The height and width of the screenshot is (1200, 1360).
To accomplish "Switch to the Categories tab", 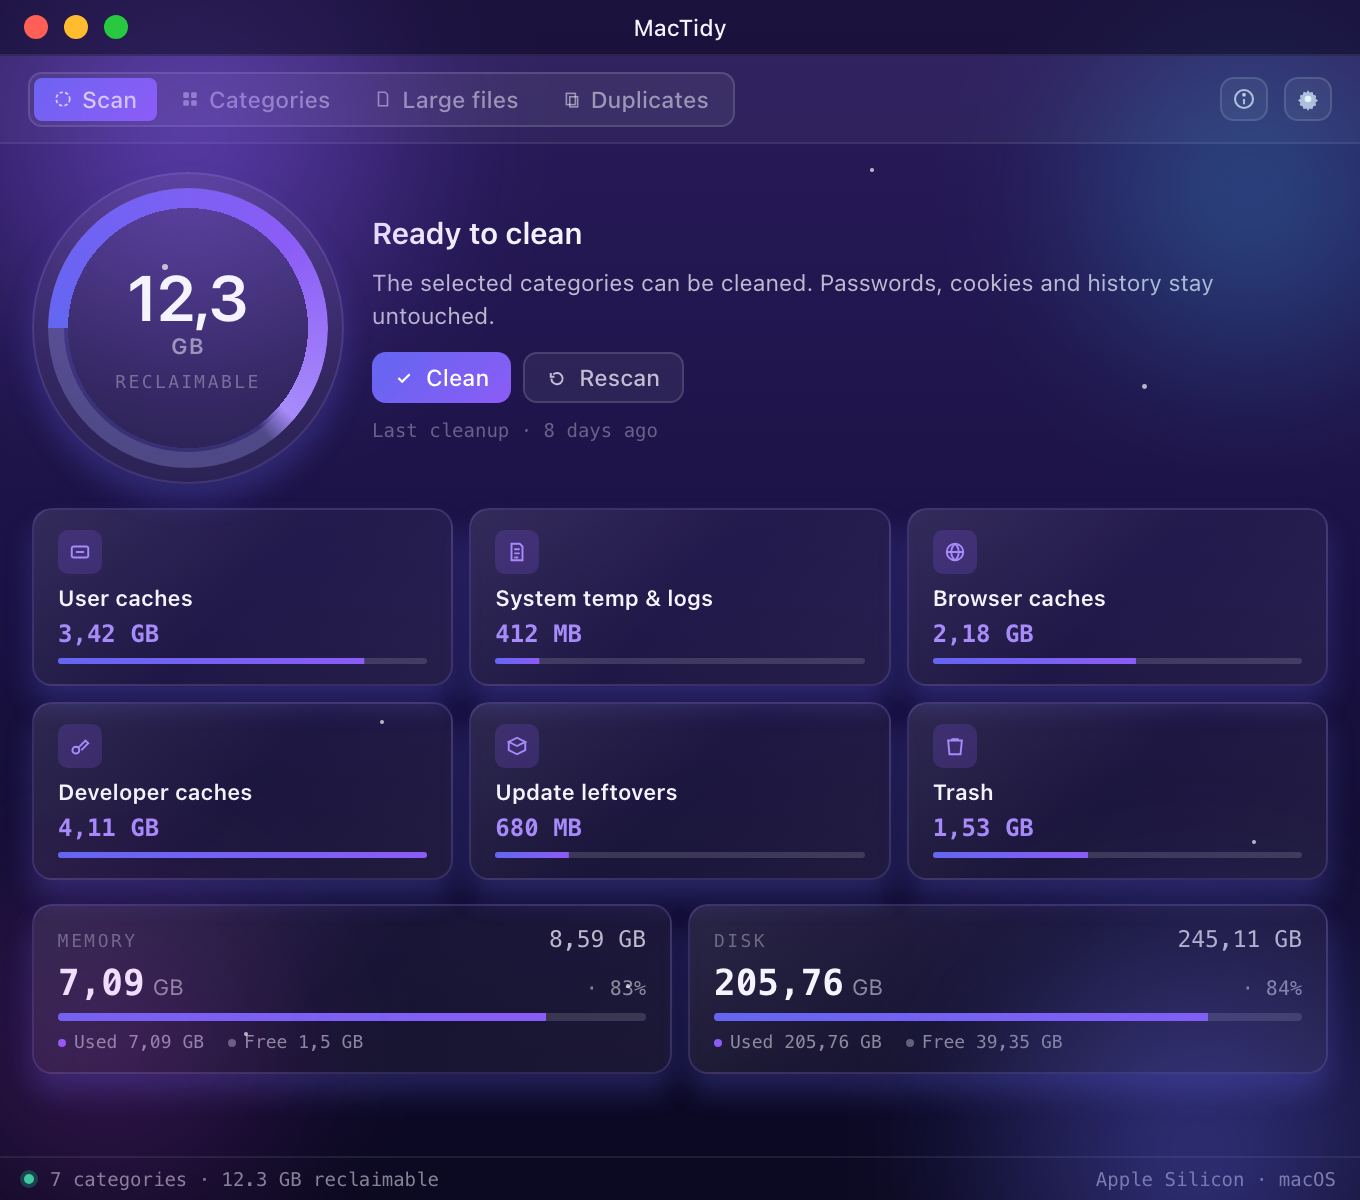I will 256,100.
